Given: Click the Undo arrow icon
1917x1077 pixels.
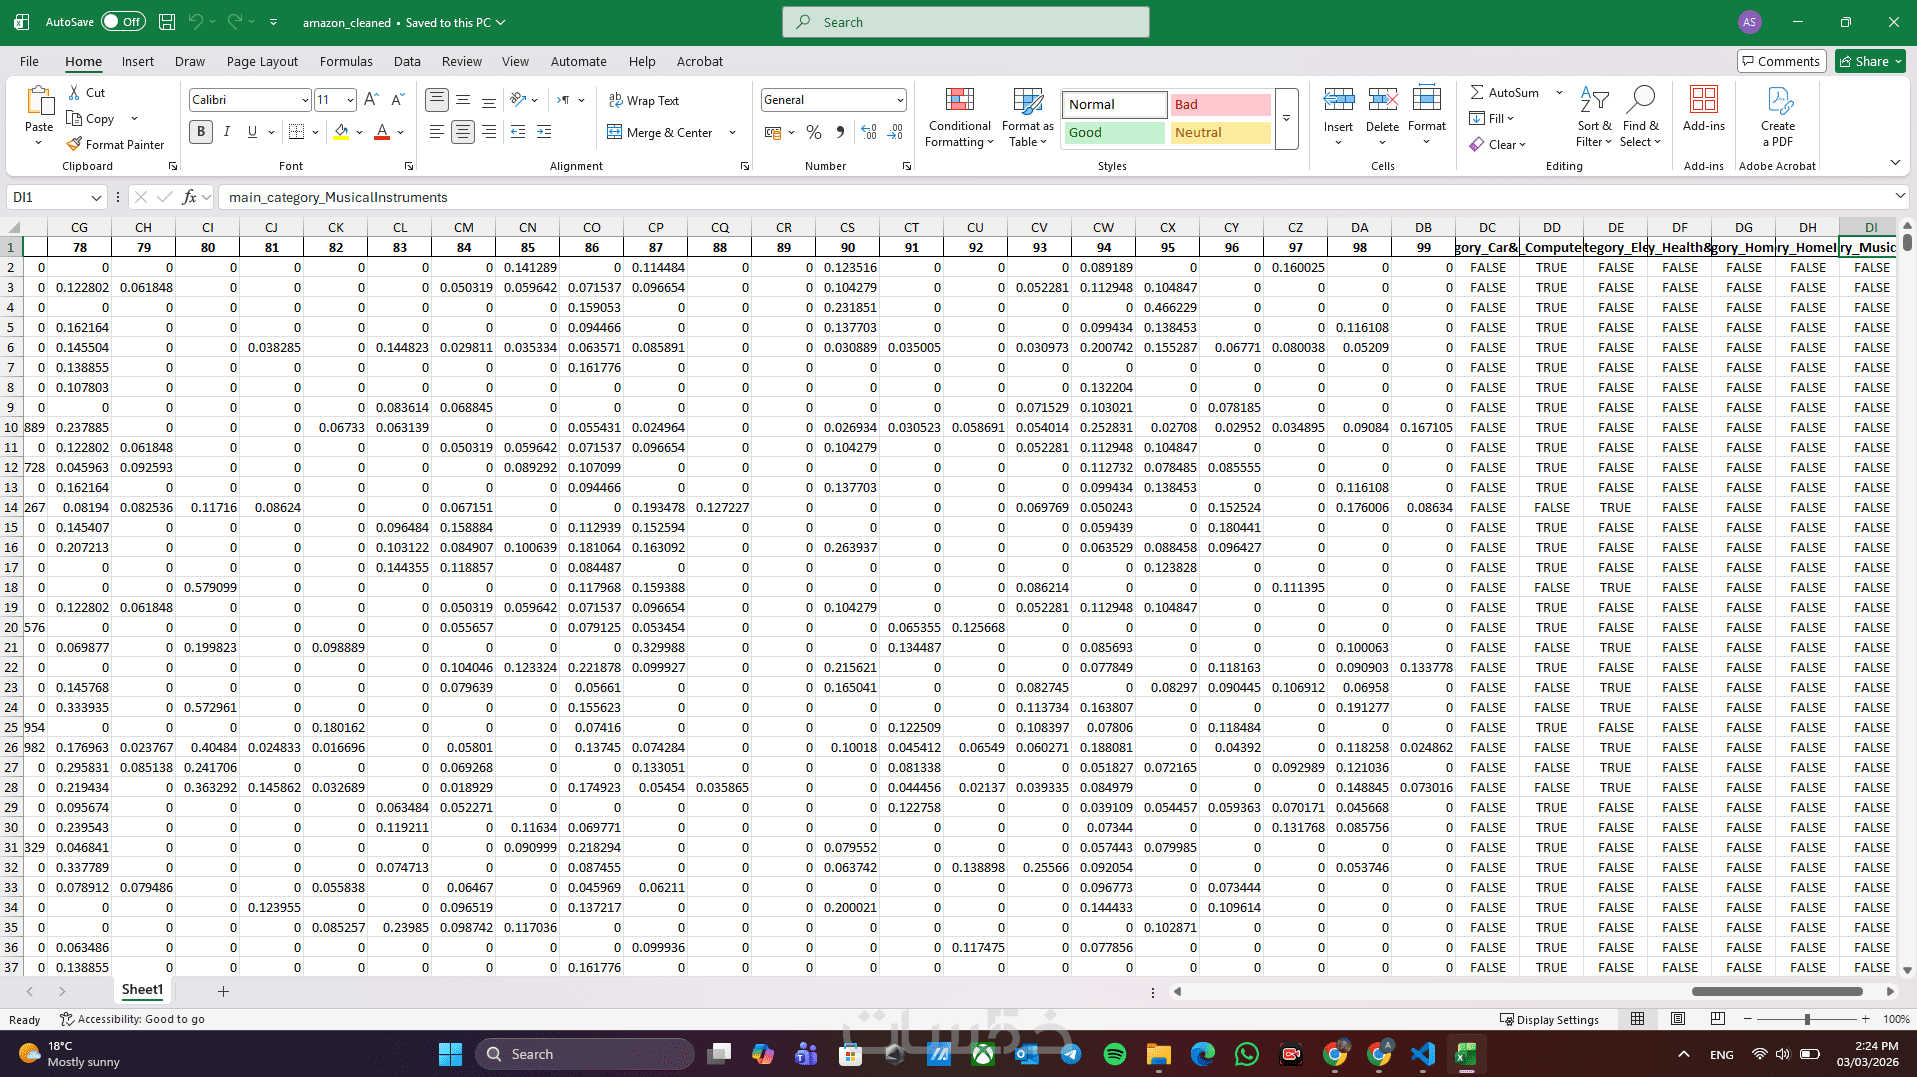Looking at the screenshot, I should tap(196, 21).
